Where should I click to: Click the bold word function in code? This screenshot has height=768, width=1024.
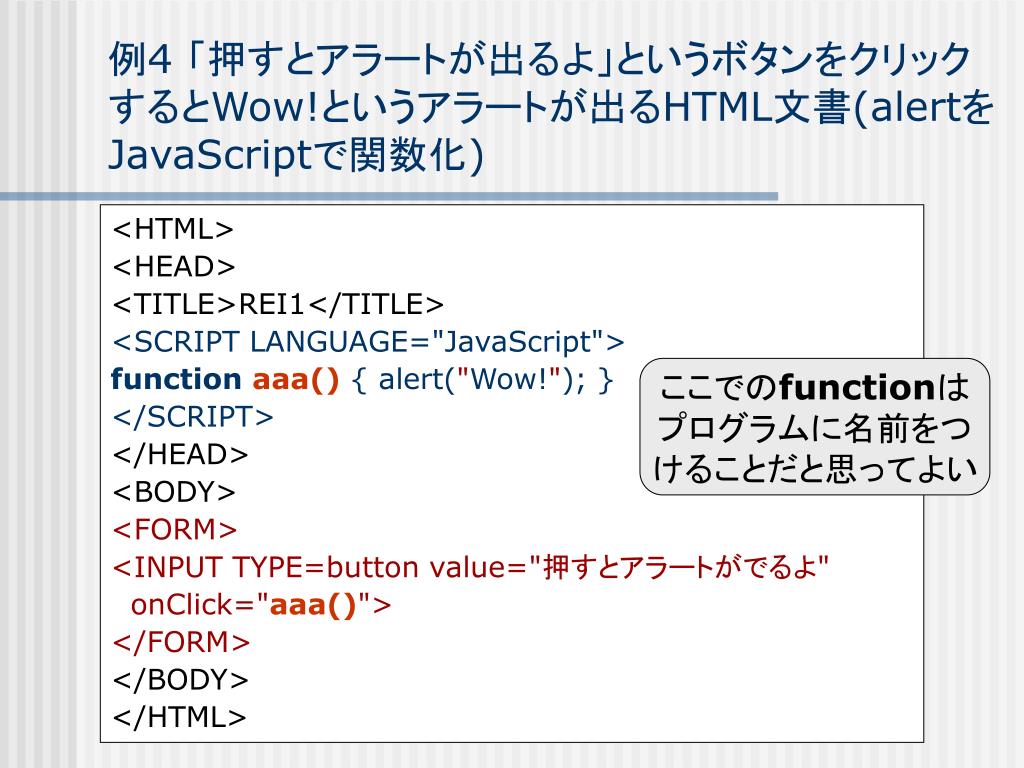coord(176,379)
